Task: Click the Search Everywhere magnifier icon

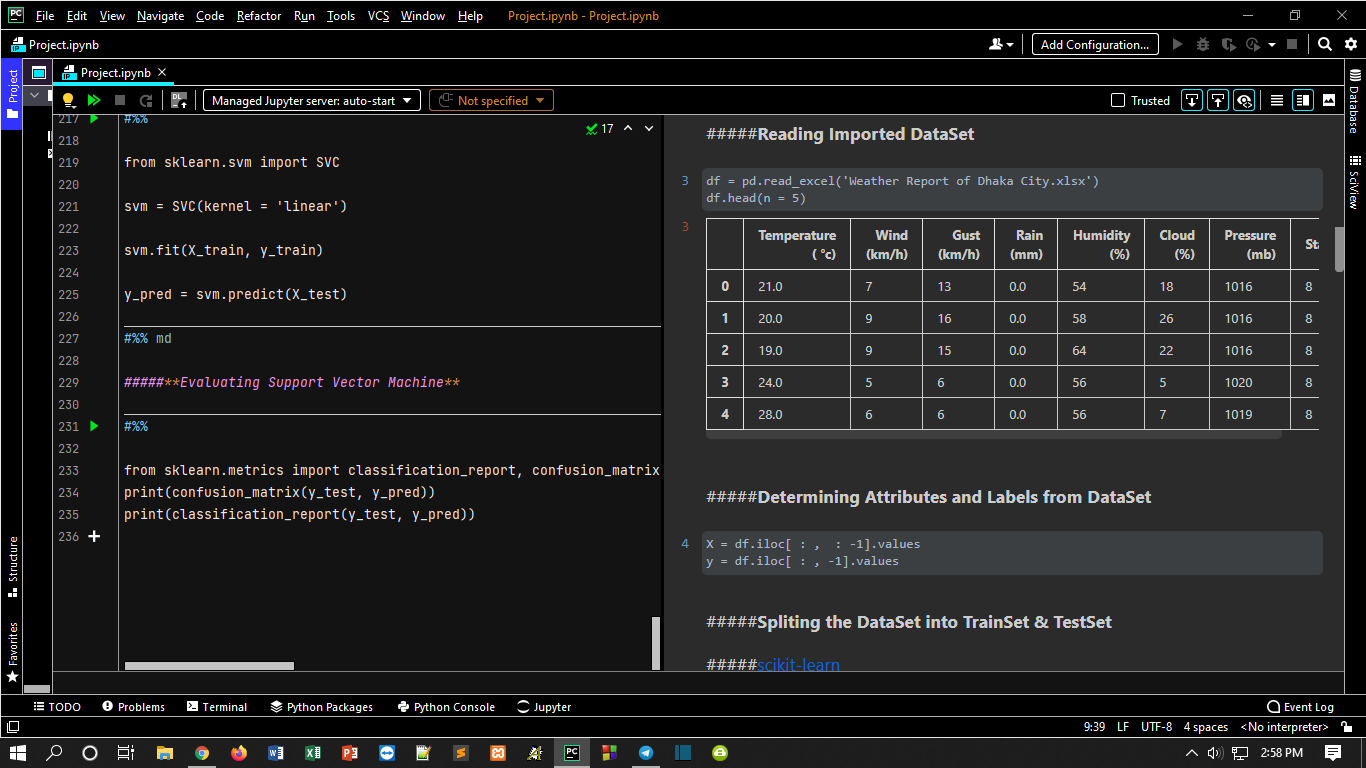Action: pyautogui.click(x=1324, y=44)
